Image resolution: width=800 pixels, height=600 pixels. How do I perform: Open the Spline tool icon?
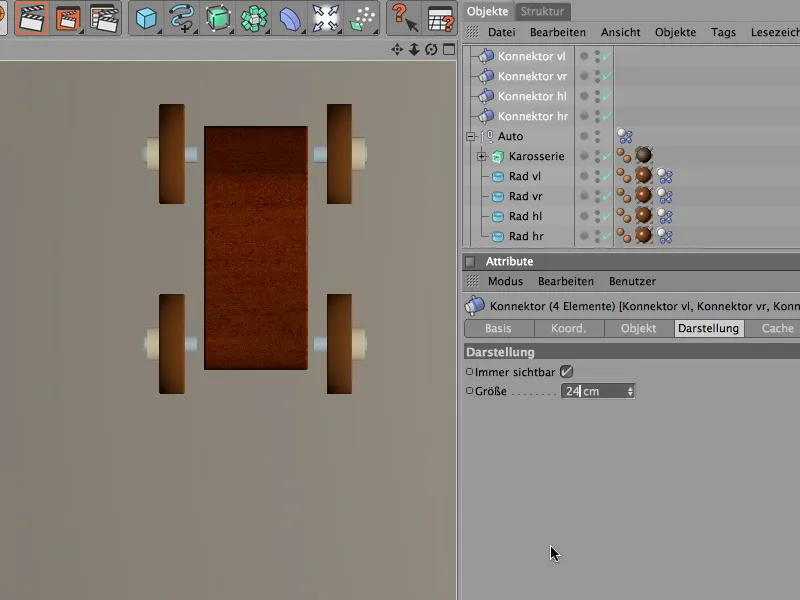[182, 18]
